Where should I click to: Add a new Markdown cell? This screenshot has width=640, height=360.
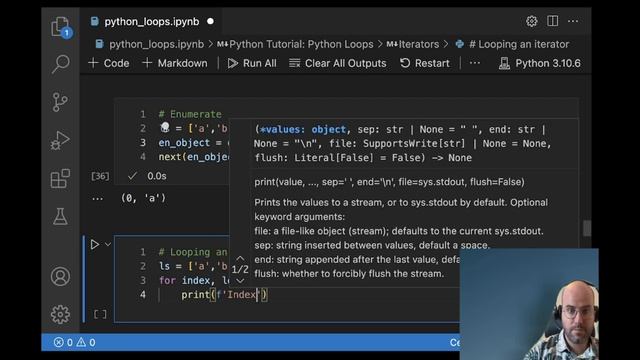click(175, 63)
